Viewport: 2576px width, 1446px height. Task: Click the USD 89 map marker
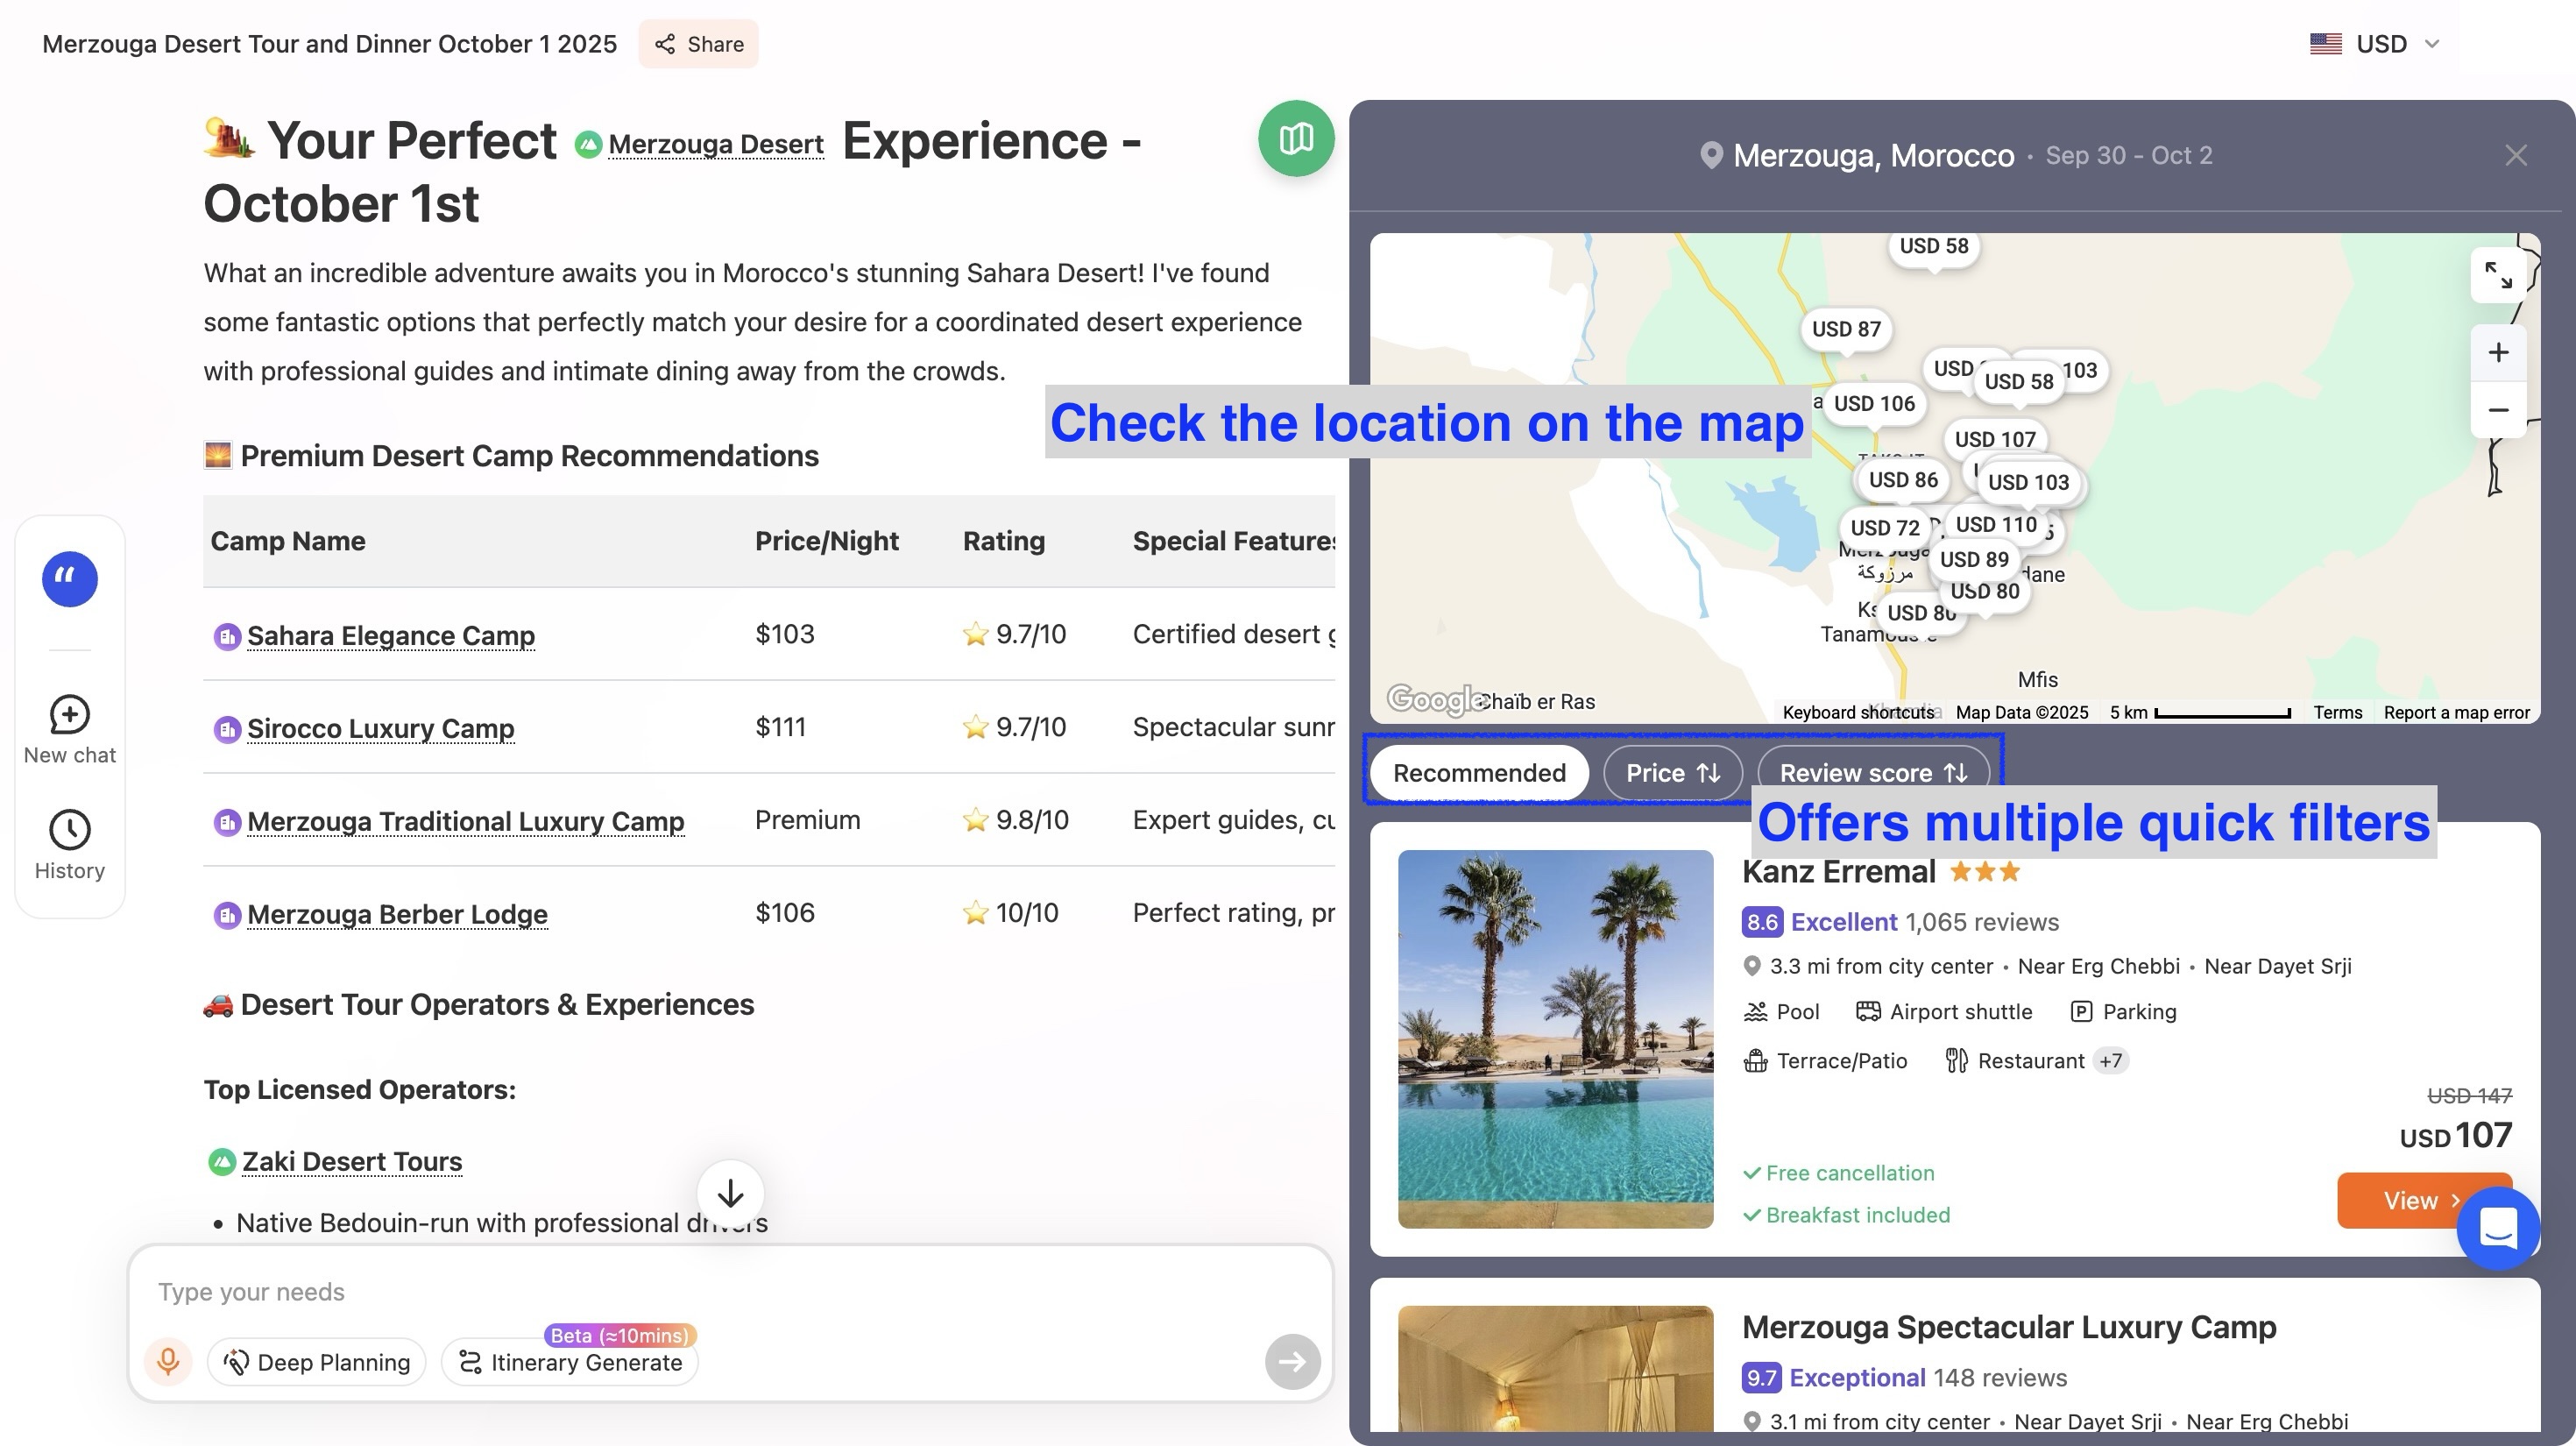[1973, 560]
